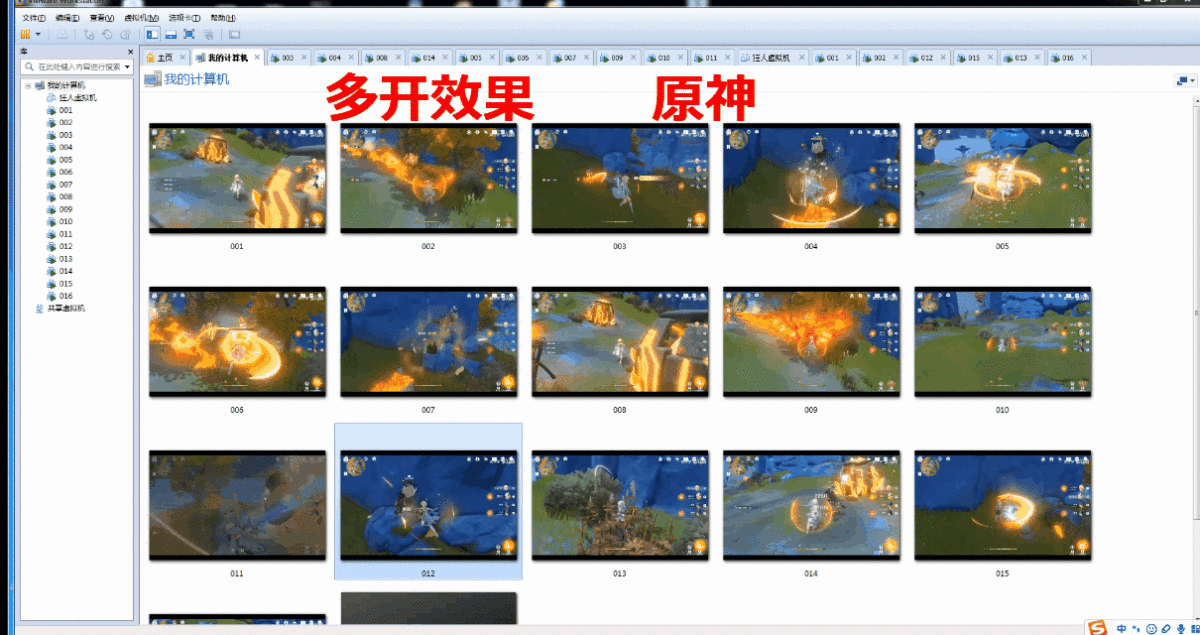This screenshot has height=635, width=1200.
Task: Select the 008 virtual machine thumbnail
Action: pyautogui.click(x=620, y=342)
